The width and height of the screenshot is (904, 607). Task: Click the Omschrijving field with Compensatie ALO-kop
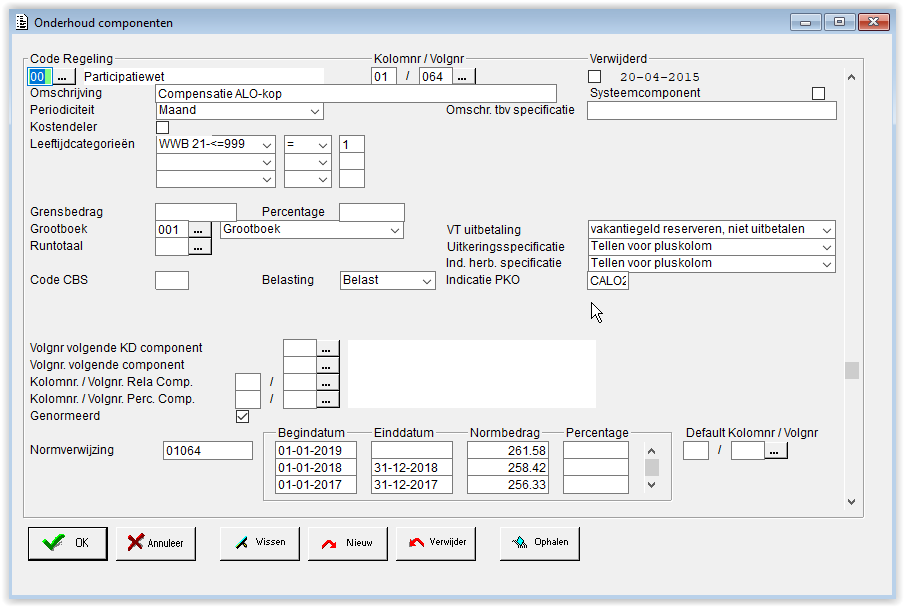356,94
